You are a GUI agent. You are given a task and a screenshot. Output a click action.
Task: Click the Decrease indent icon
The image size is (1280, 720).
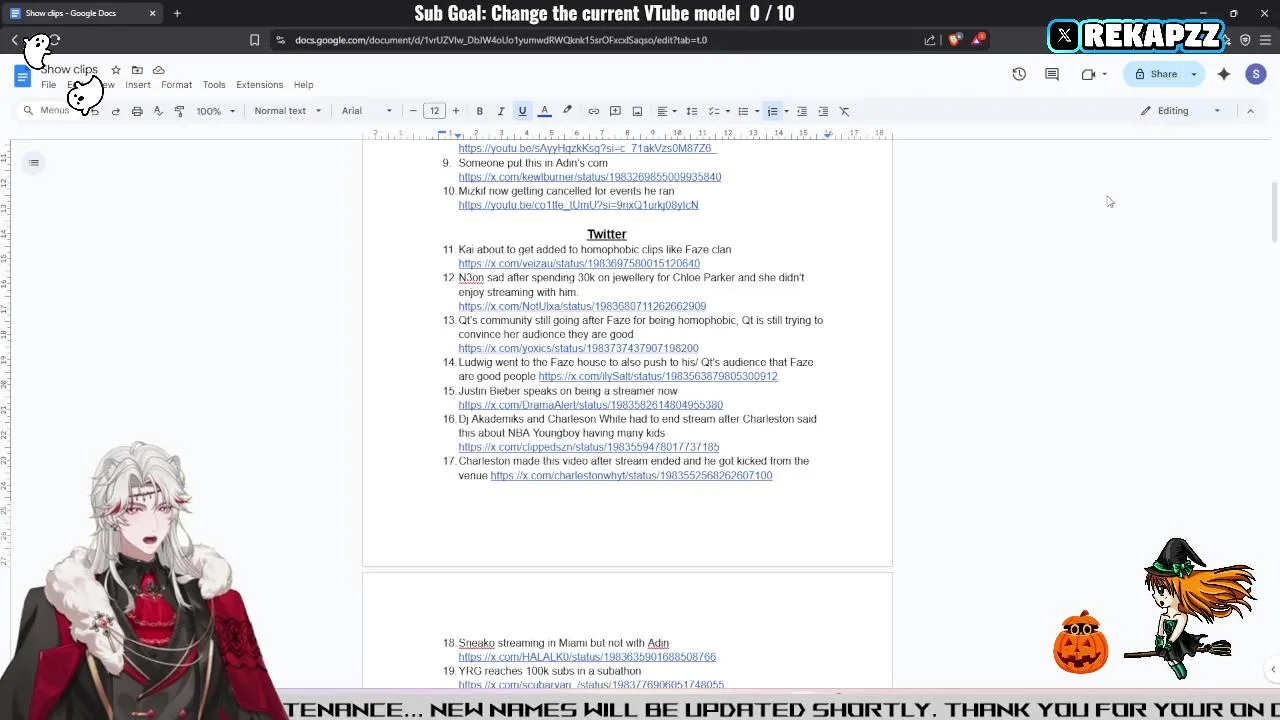801,111
